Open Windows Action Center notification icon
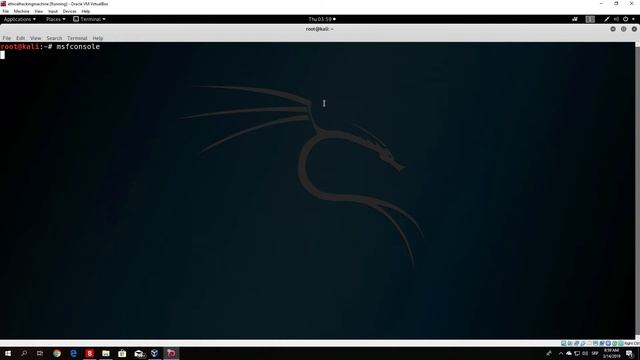This screenshot has height=360, width=640. [629, 353]
